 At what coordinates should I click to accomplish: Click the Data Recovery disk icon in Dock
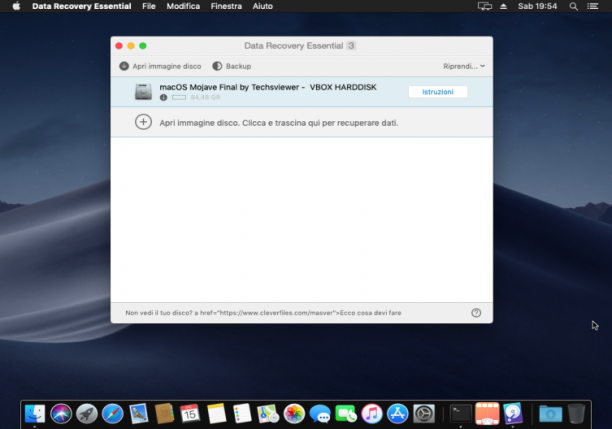click(512, 413)
